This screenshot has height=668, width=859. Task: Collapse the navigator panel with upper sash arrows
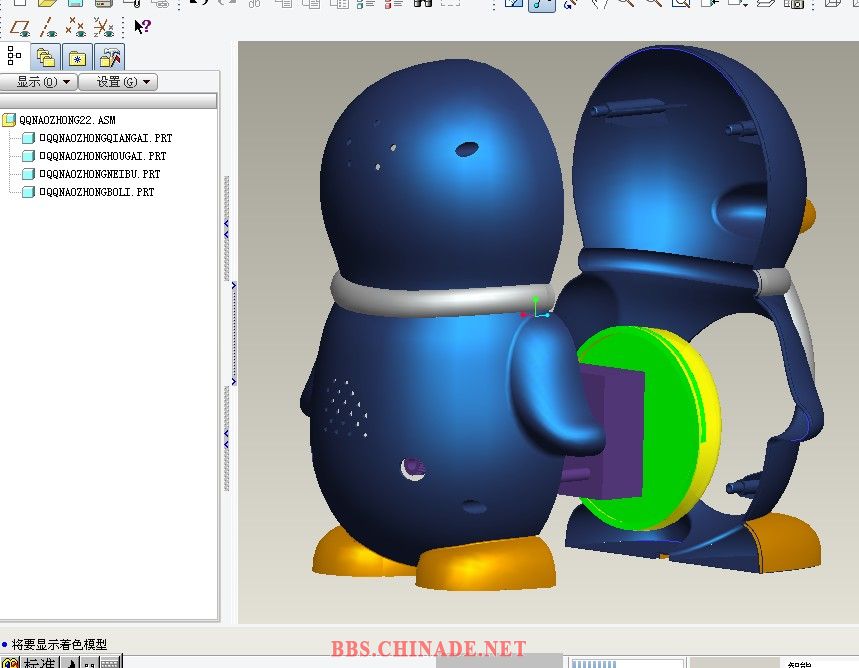pos(226,229)
